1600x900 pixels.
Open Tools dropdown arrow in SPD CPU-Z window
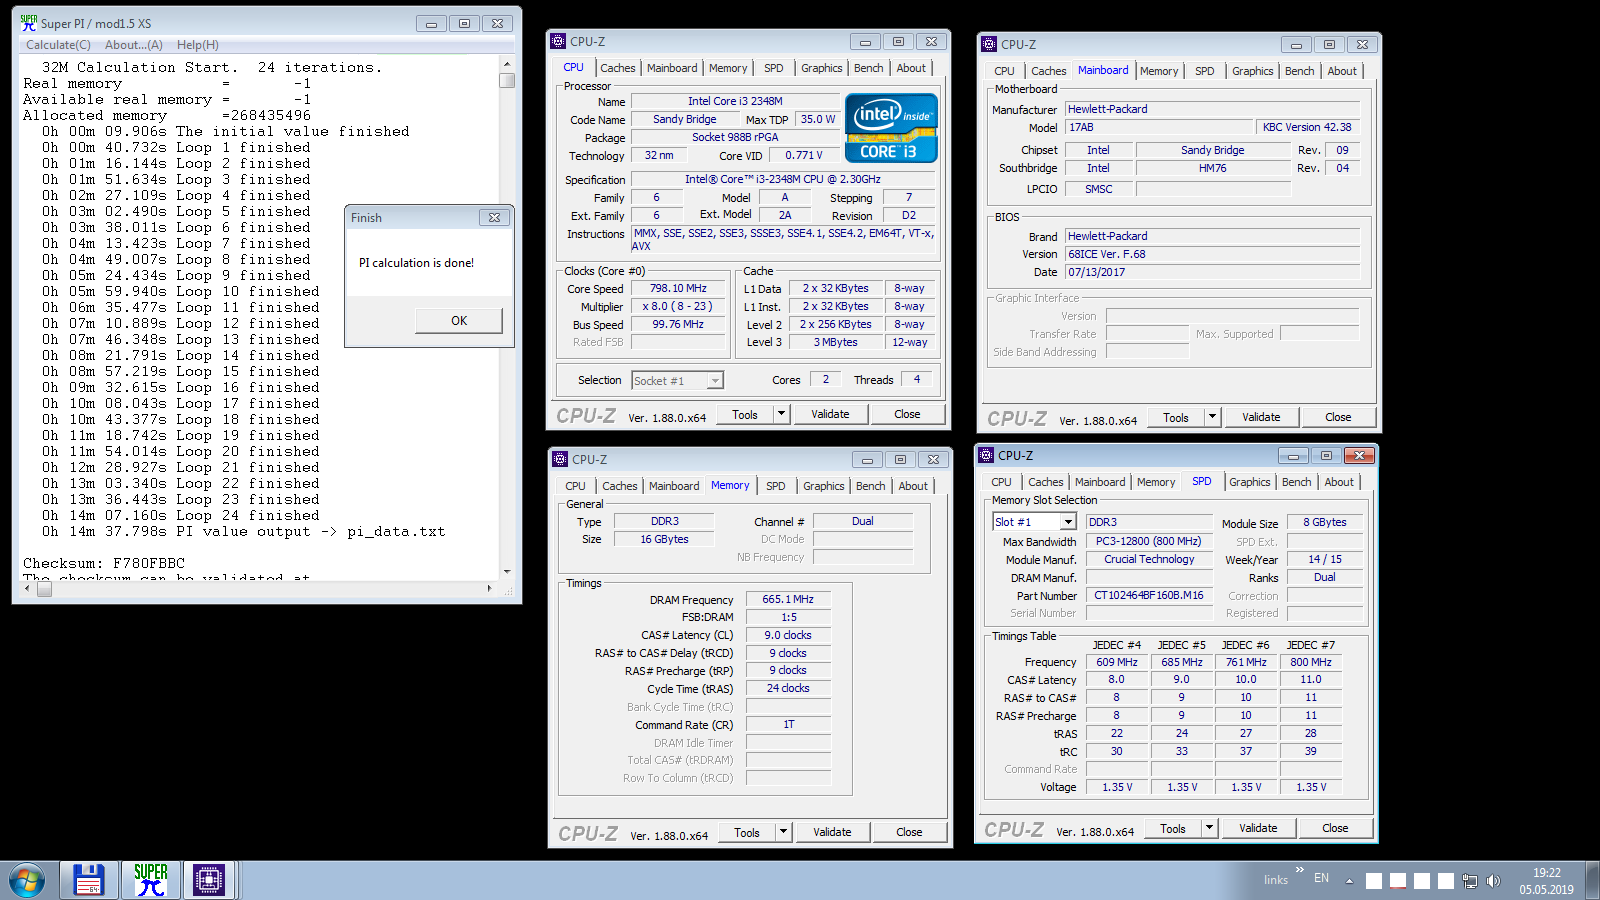[x=1210, y=828]
